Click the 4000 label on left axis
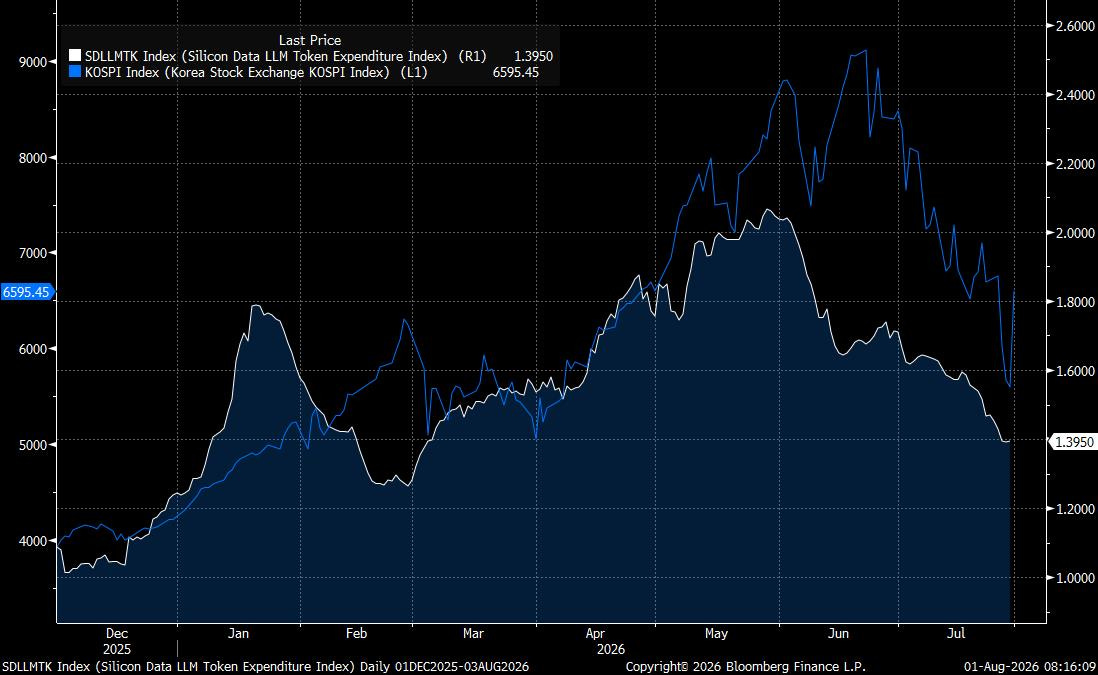The image size is (1098, 675). [33, 541]
